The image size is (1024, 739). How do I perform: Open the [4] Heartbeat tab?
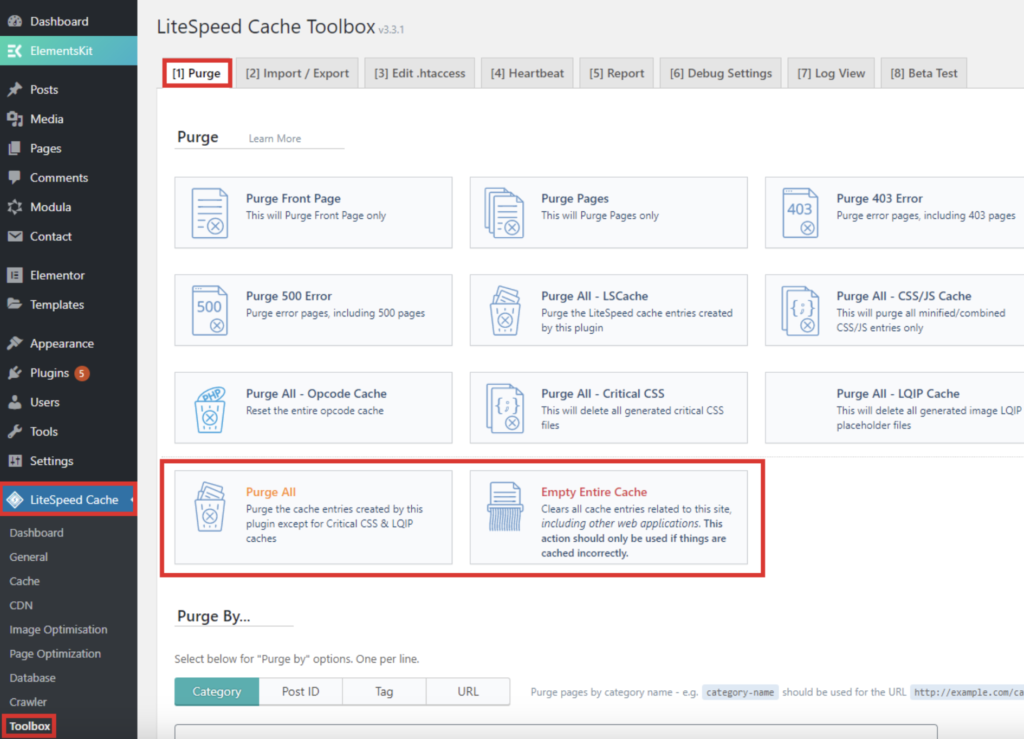527,73
